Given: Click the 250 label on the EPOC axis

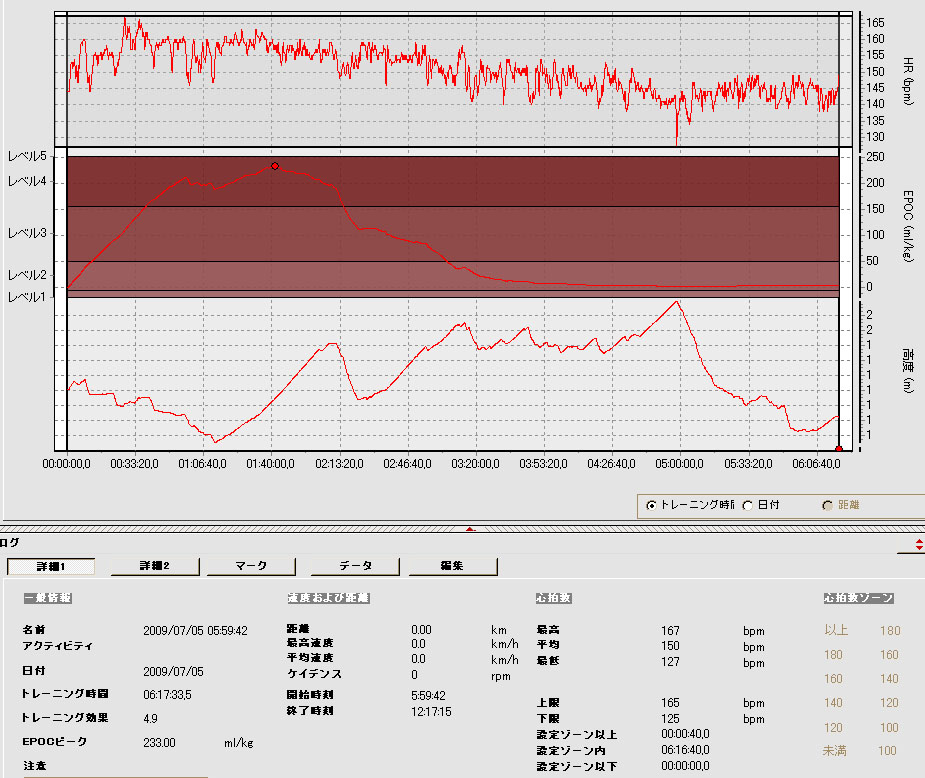Looking at the screenshot, I should pyautogui.click(x=875, y=157).
